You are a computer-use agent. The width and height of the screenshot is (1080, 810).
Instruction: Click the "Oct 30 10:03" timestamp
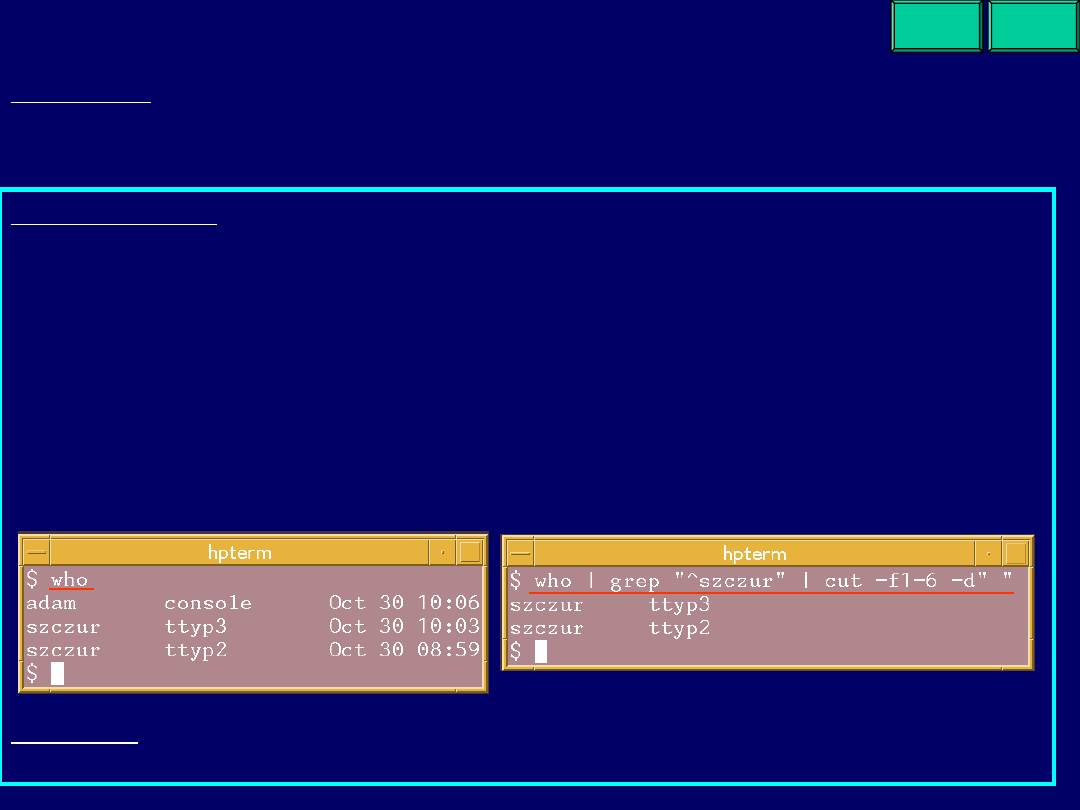pyautogui.click(x=404, y=626)
